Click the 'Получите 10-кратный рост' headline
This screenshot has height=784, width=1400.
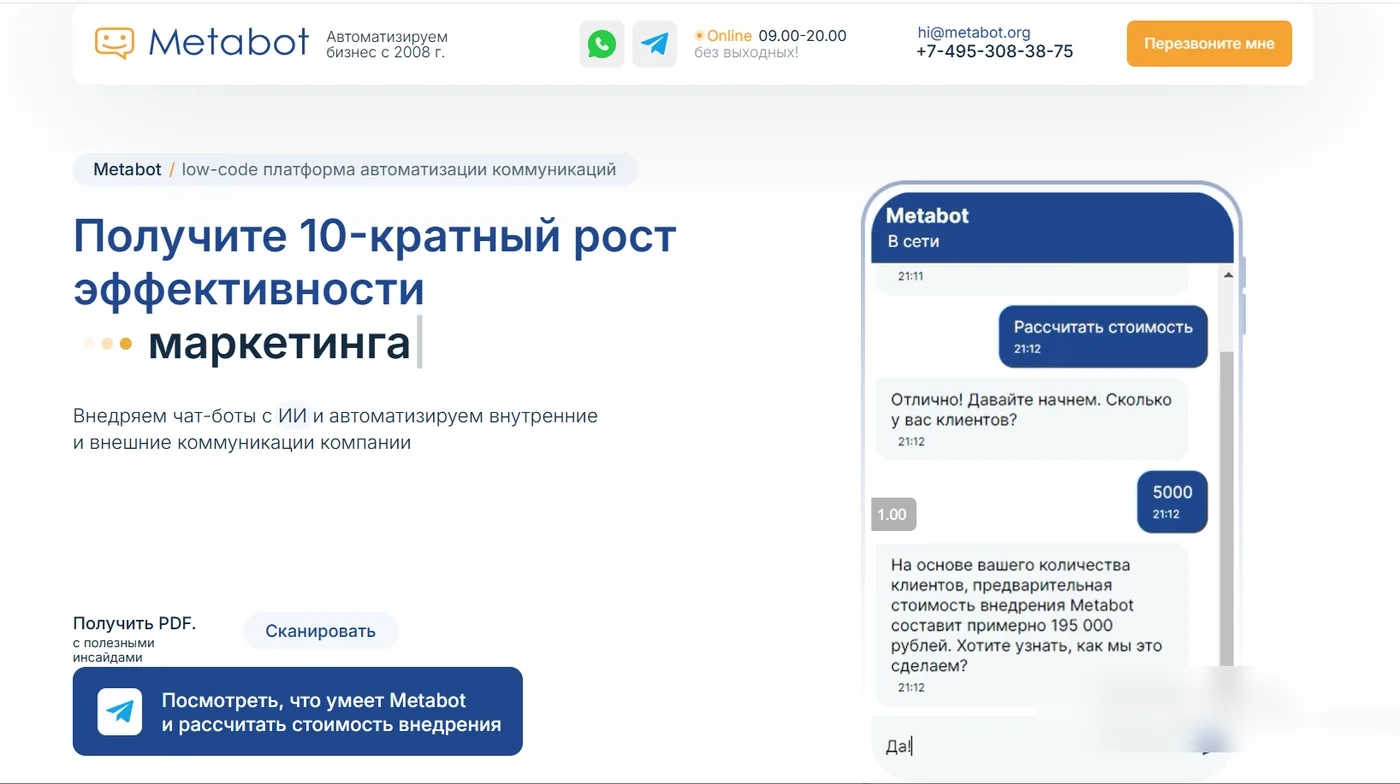coord(375,236)
